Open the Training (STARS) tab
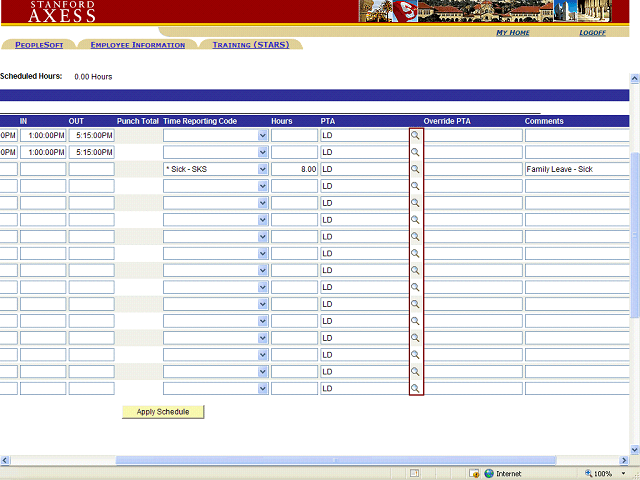640x480 pixels. pos(251,45)
